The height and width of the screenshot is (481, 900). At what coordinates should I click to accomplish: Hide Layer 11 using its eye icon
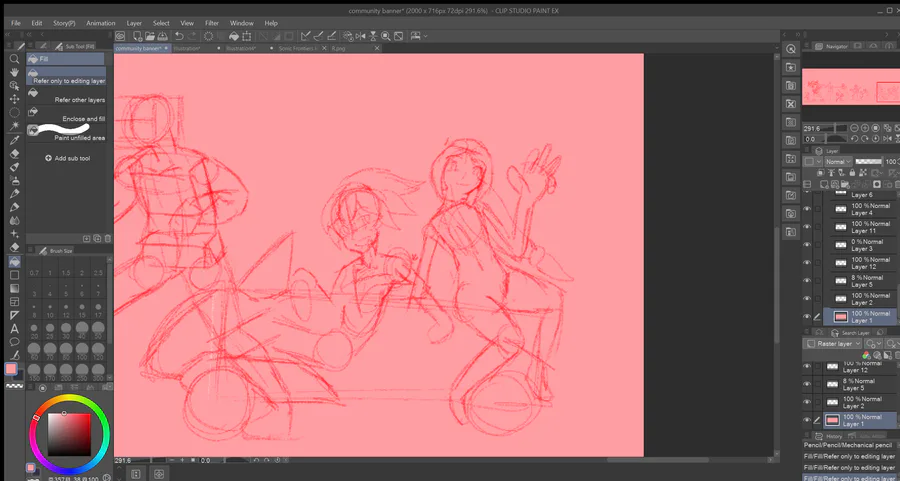[x=807, y=227]
